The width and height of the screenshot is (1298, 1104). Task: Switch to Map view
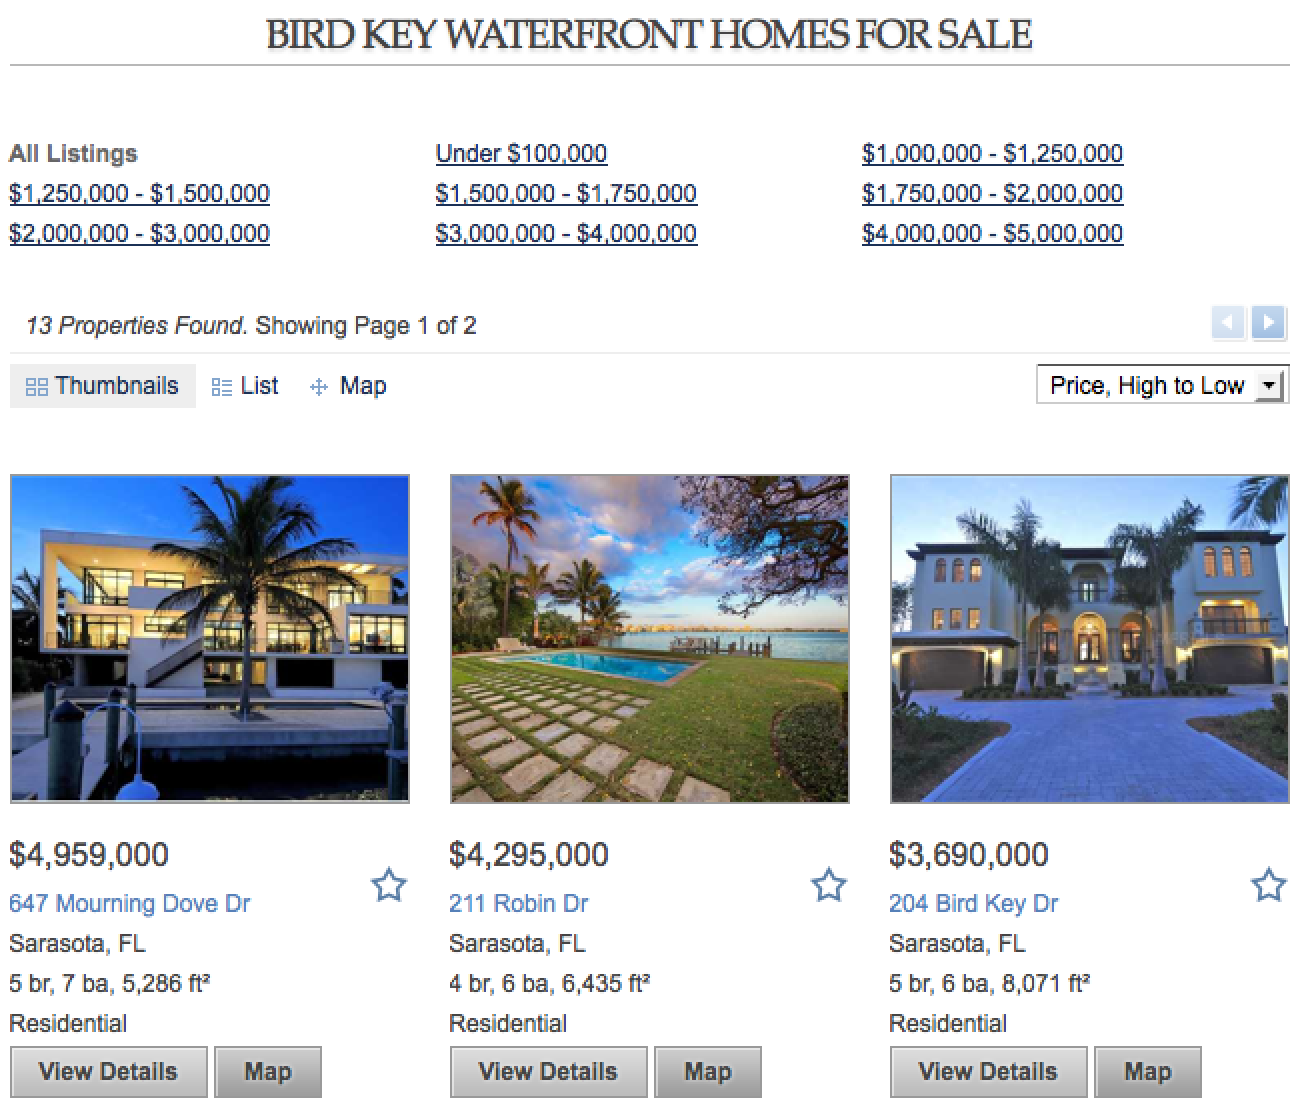click(349, 386)
